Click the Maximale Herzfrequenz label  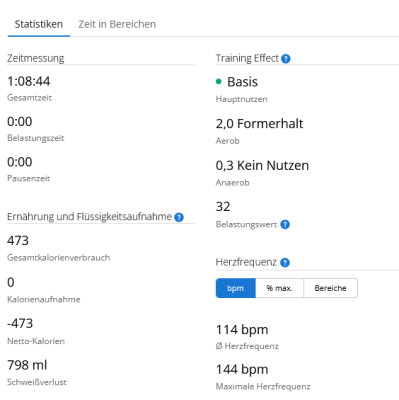(x=263, y=387)
